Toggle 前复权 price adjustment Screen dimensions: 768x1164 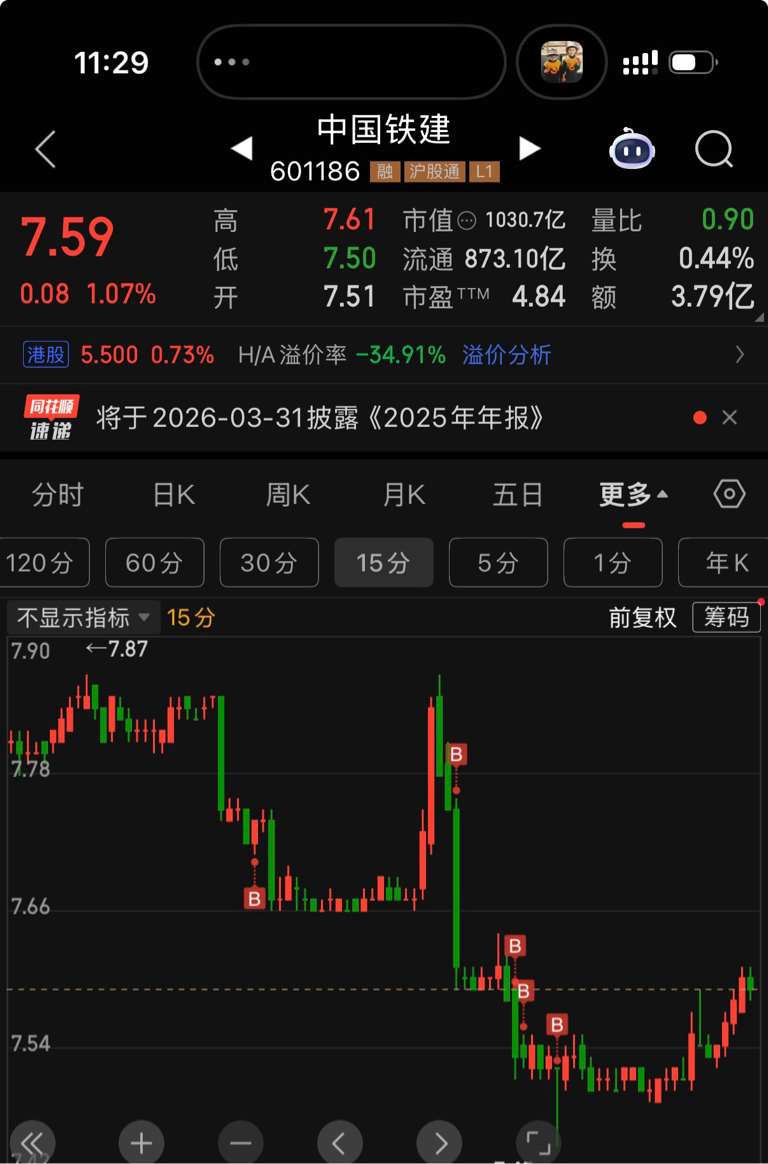point(643,618)
